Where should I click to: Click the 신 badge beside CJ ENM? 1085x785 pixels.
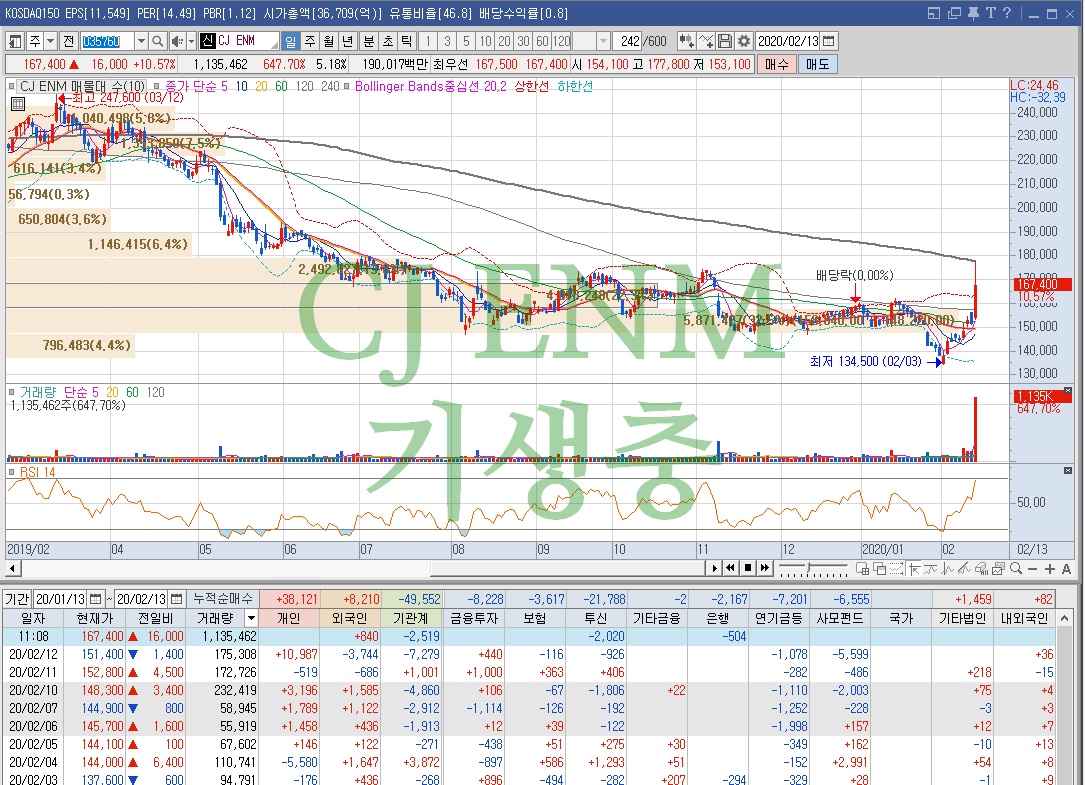click(x=208, y=41)
